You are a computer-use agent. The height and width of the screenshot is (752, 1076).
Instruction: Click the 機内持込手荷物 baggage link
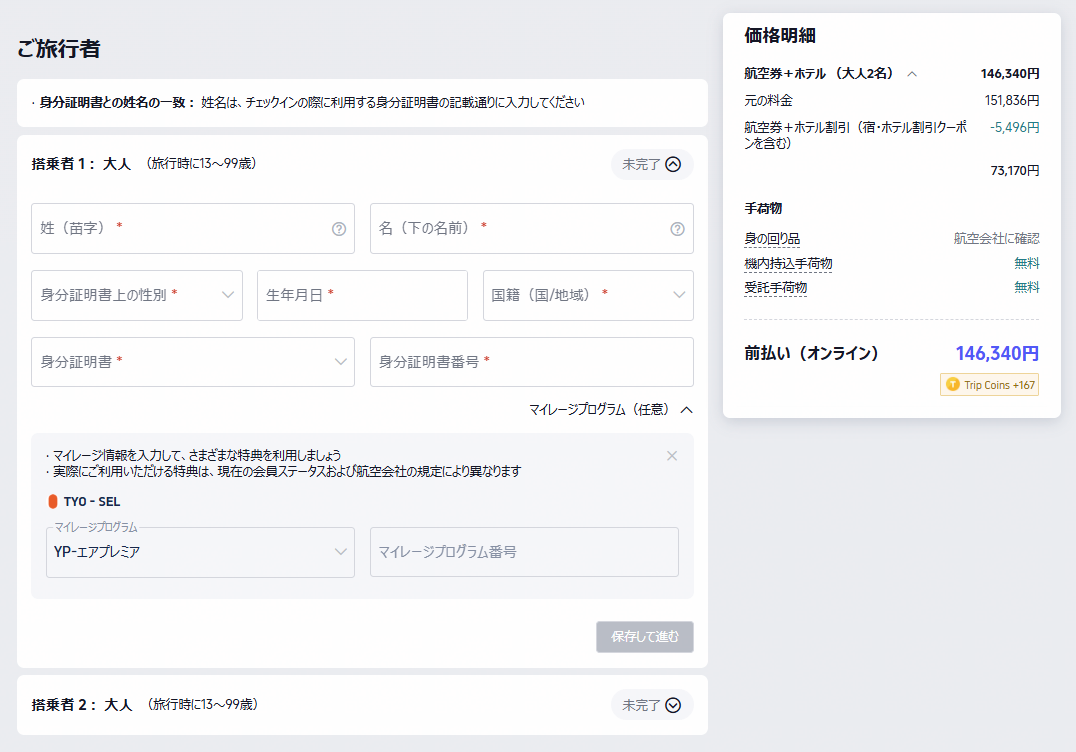point(788,263)
